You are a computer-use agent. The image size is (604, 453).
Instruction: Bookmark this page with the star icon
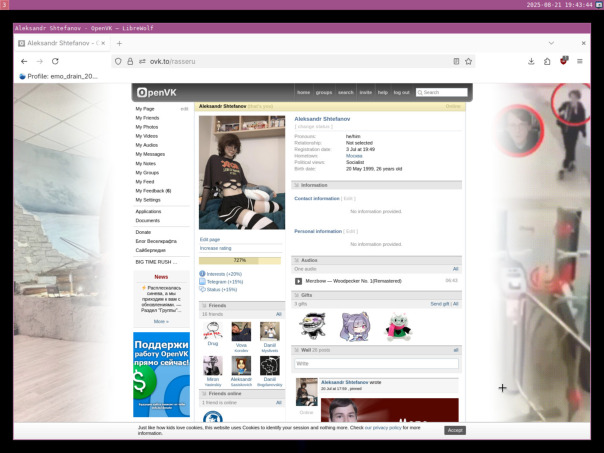click(468, 61)
